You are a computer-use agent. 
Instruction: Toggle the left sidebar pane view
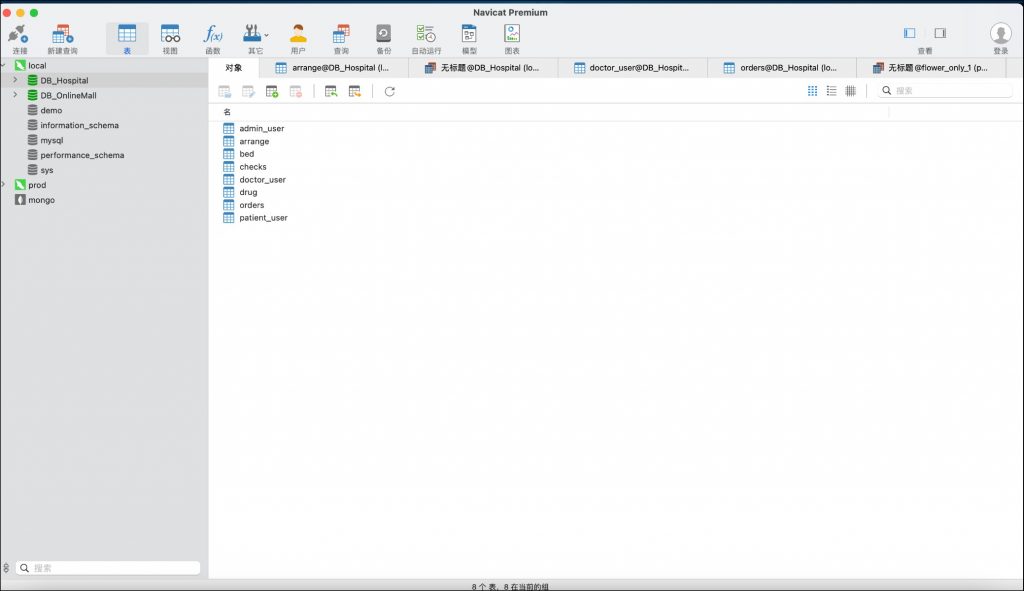(909, 33)
